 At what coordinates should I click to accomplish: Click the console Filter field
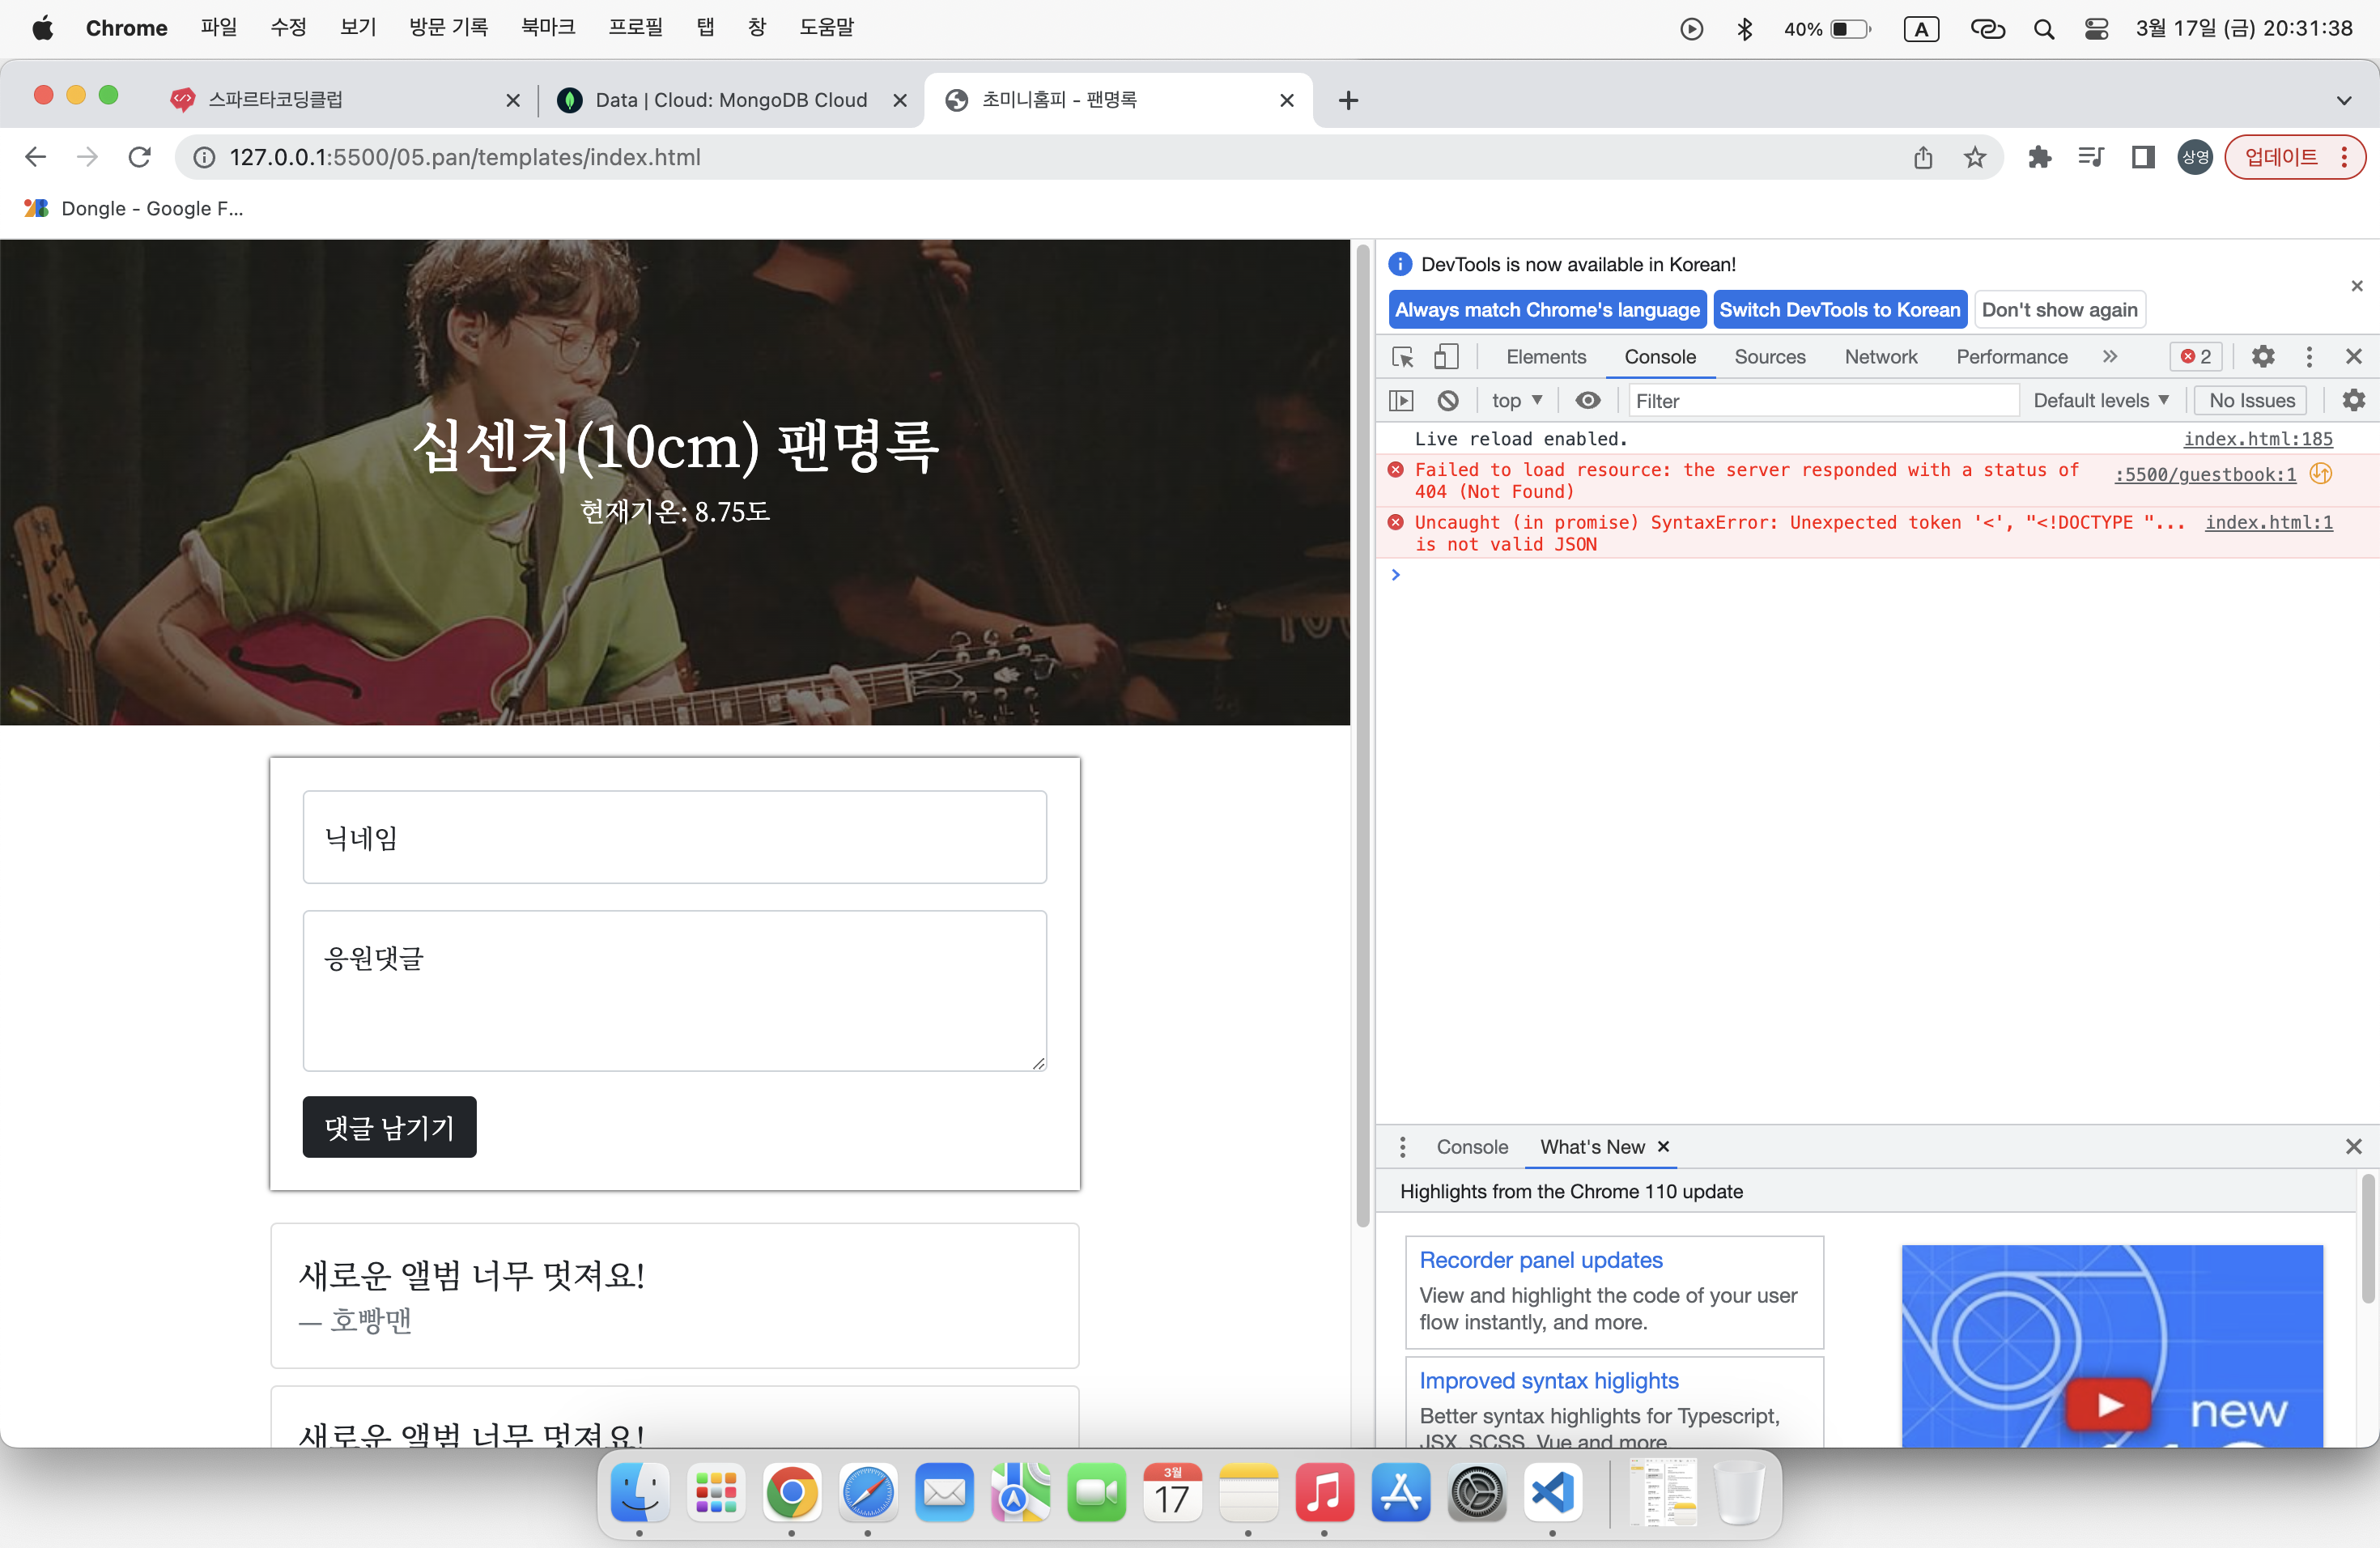[x=1823, y=401]
